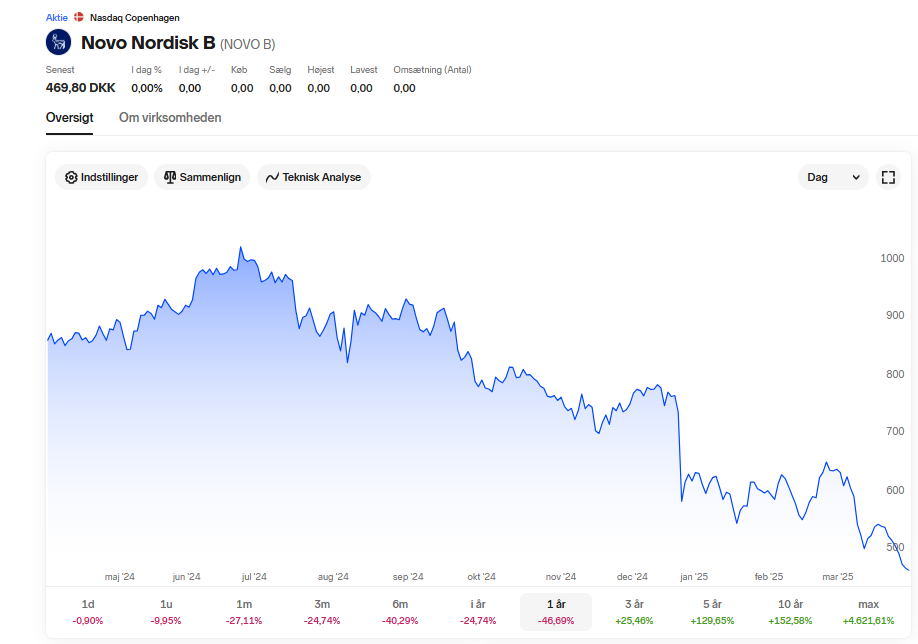The width and height of the screenshot is (918, 644).
Task: Open the Indstillinger settings button
Action: 101,177
